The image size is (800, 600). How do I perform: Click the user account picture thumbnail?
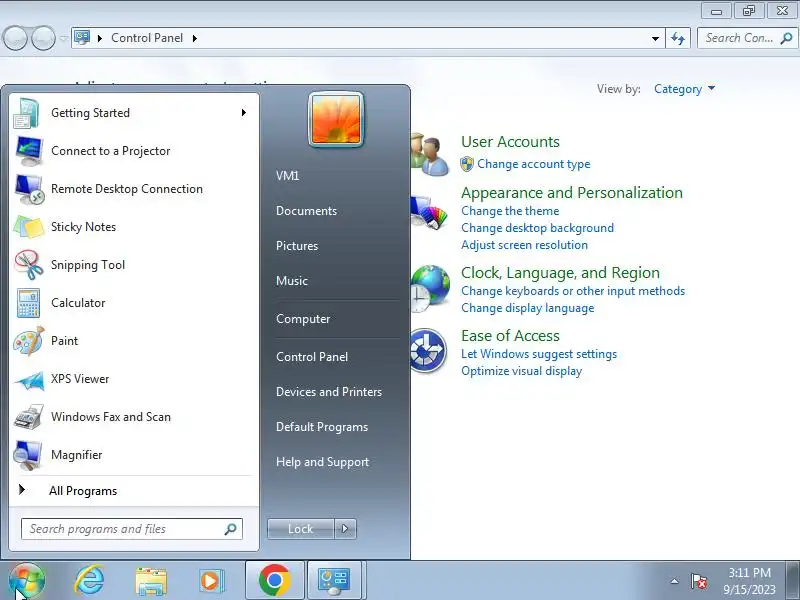[x=336, y=119]
